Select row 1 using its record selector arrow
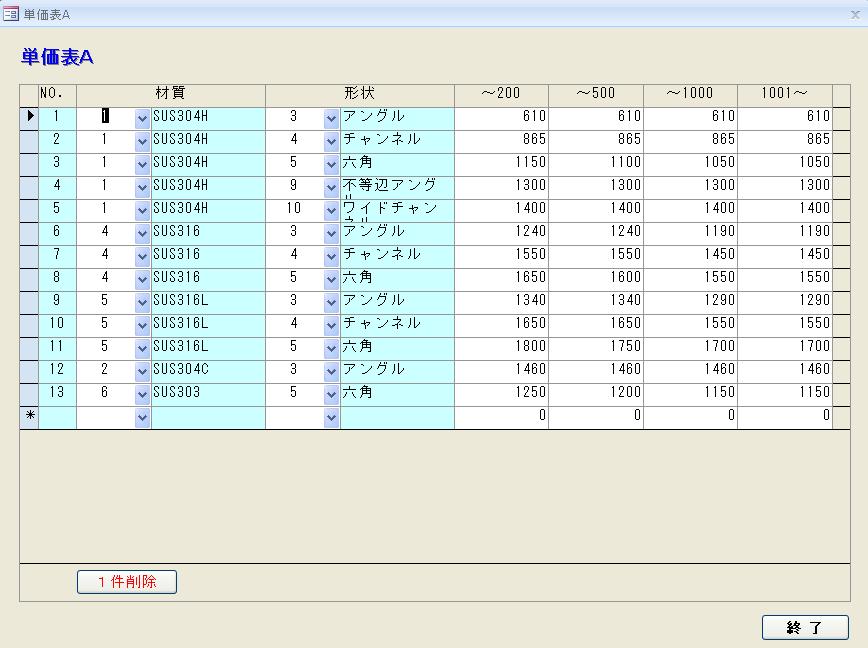This screenshot has height=648, width=868. pyautogui.click(x=29, y=117)
